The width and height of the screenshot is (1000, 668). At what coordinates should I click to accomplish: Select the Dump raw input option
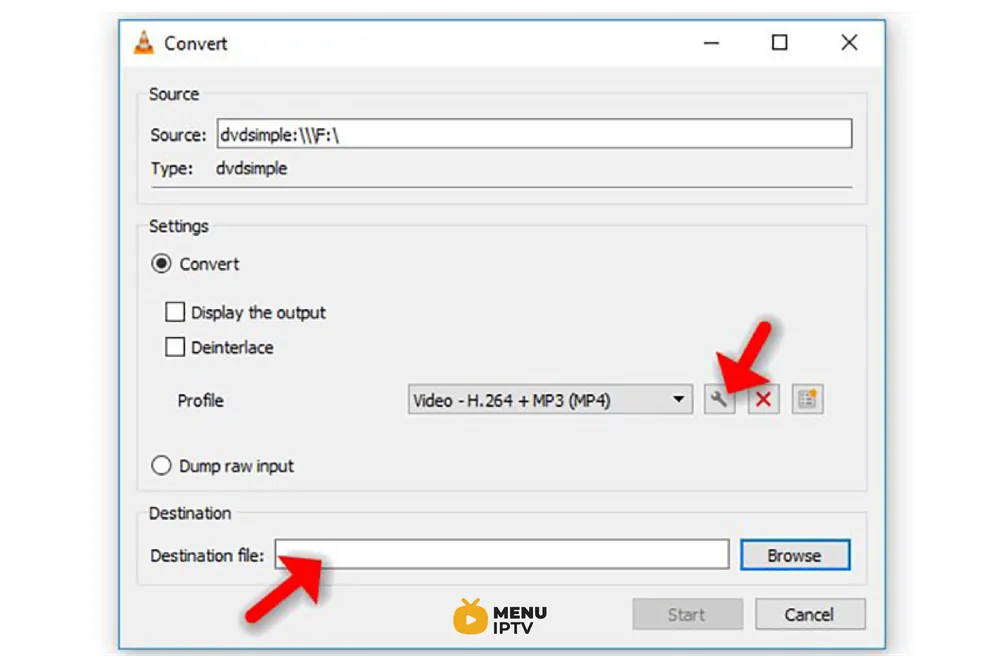161,465
